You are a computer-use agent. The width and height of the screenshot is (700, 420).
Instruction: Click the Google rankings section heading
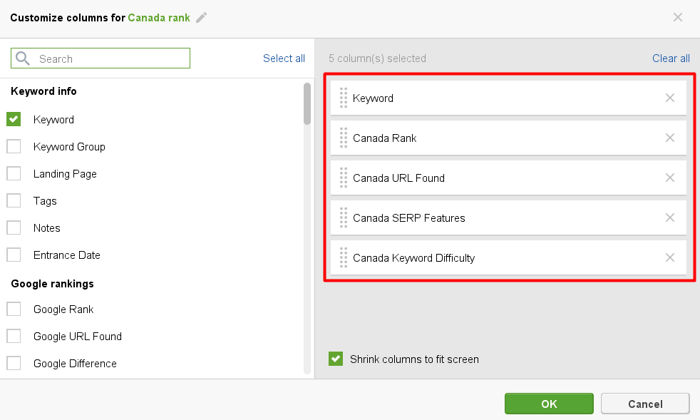[x=52, y=284]
